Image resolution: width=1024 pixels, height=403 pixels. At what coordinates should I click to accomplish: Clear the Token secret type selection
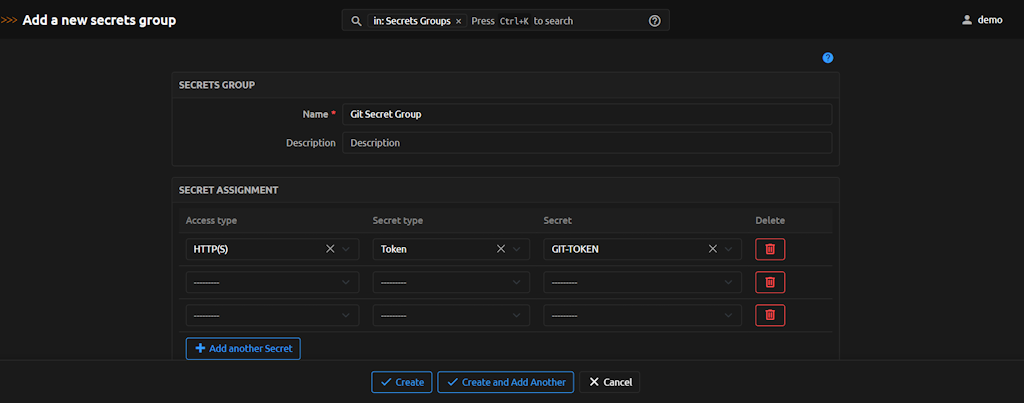pyautogui.click(x=500, y=249)
